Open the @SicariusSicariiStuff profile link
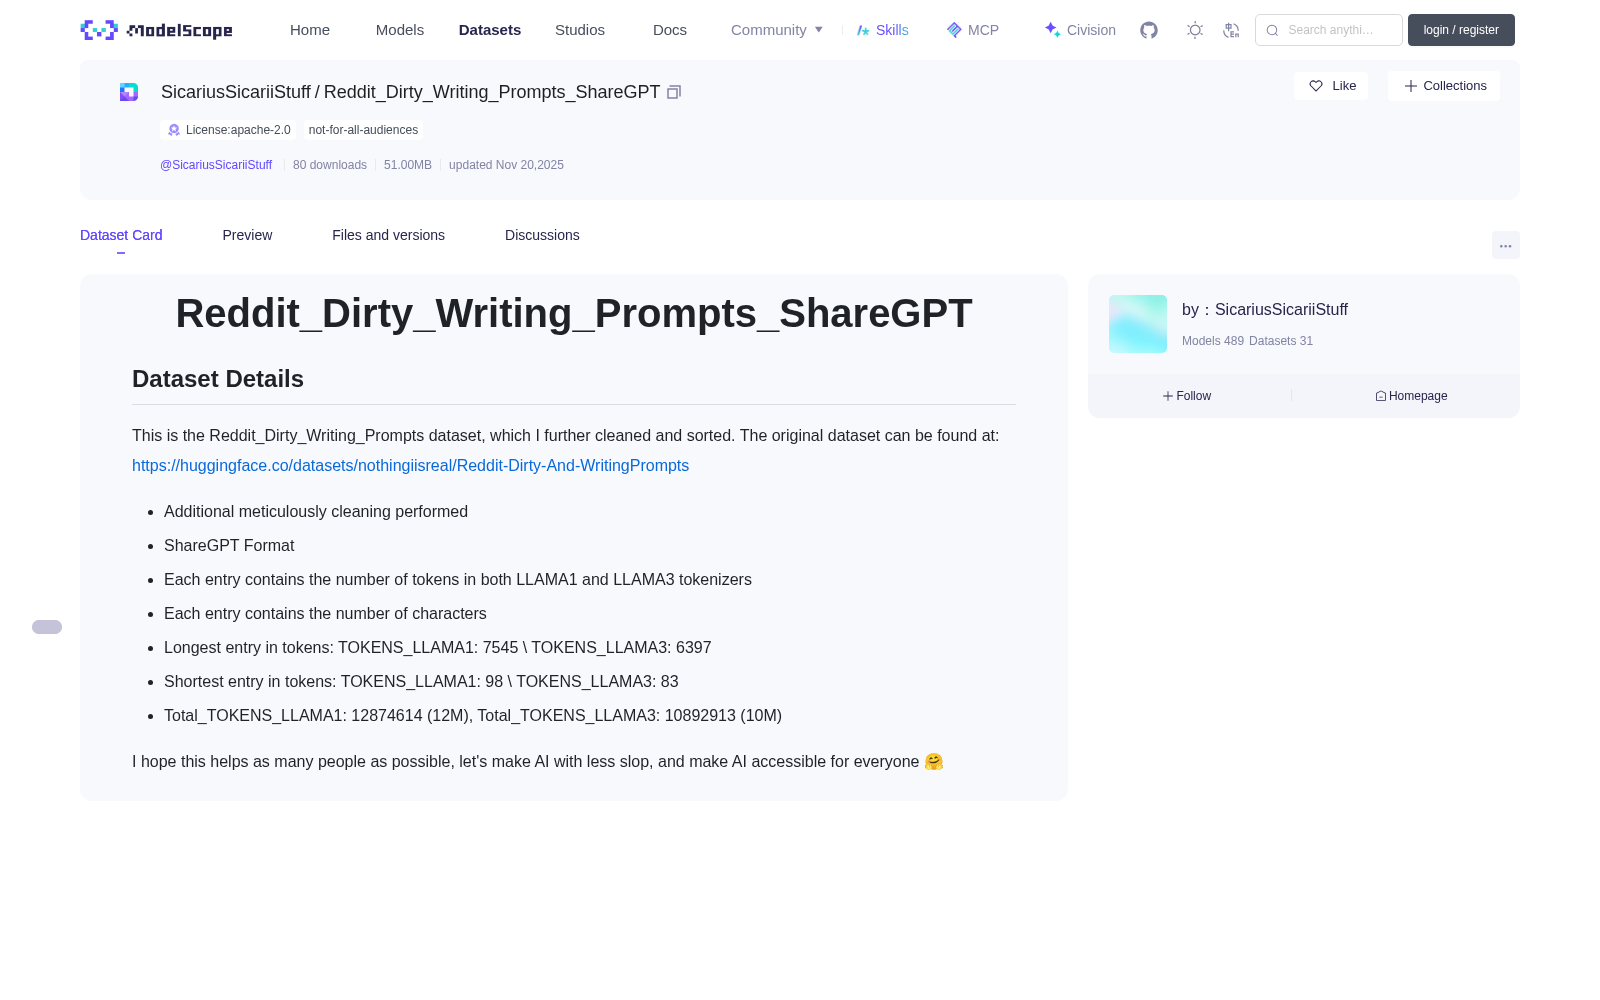 coord(216,165)
